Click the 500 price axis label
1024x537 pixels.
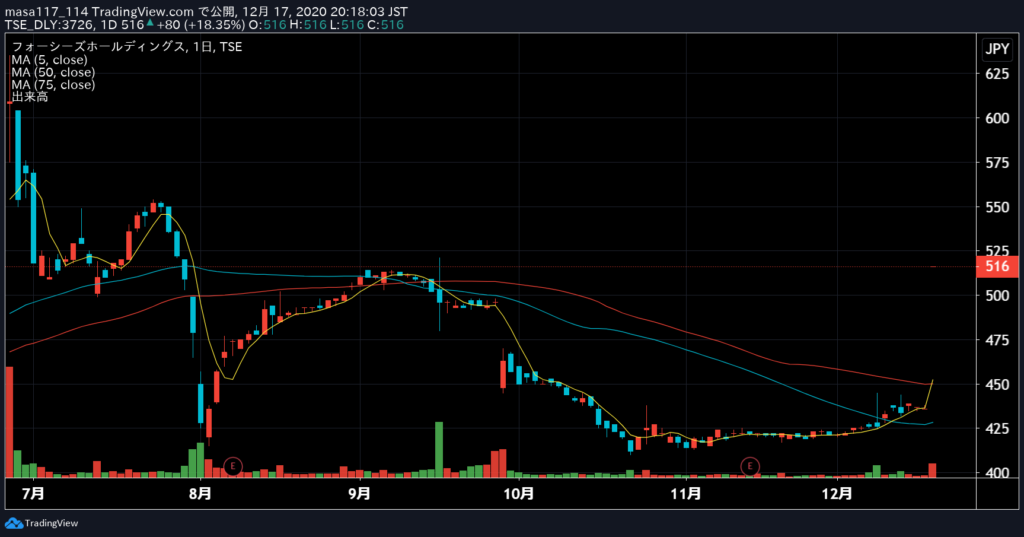(997, 295)
